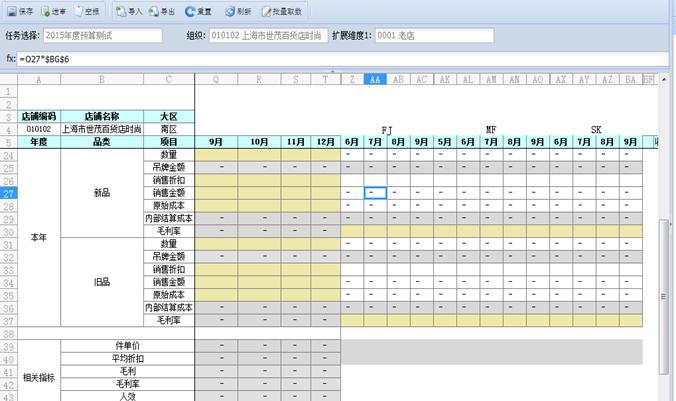Click the 旧品 category cell
This screenshot has height=401, width=676.
click(x=102, y=282)
